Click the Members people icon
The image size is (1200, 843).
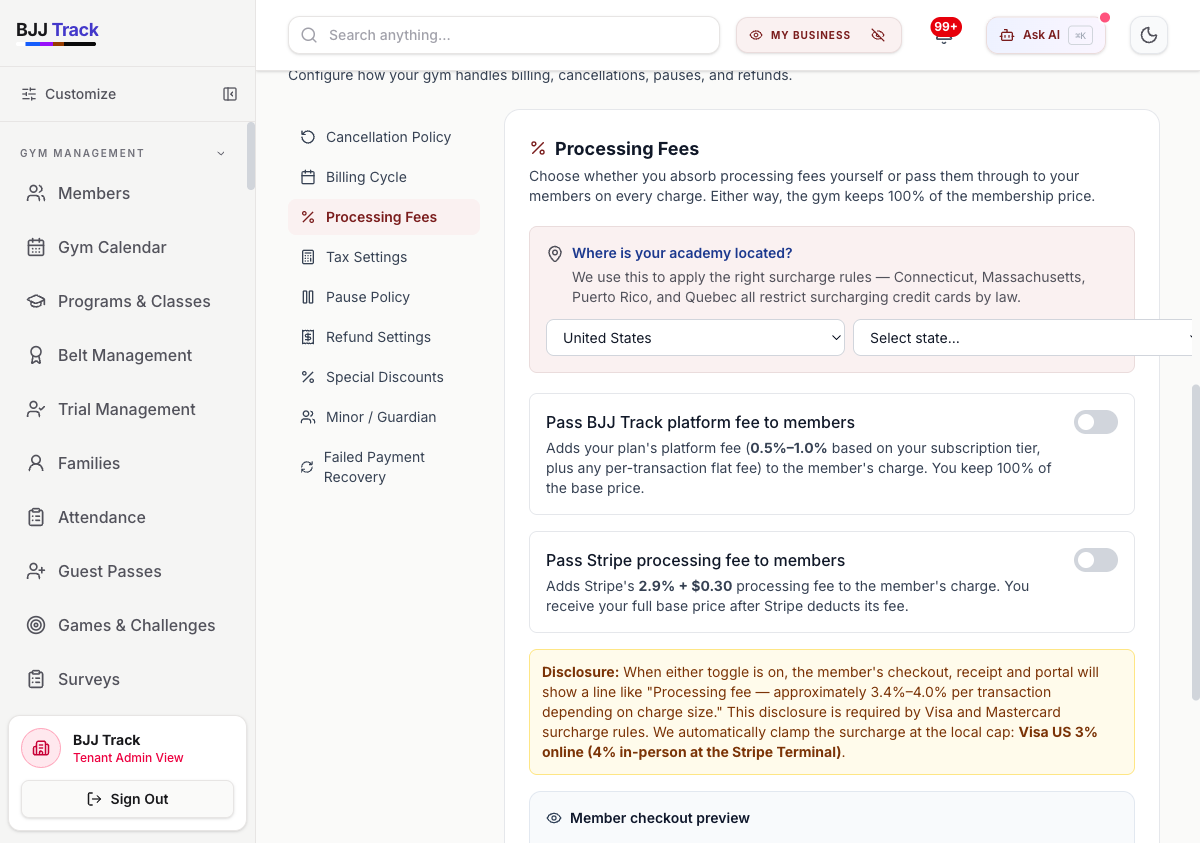[x=36, y=193]
